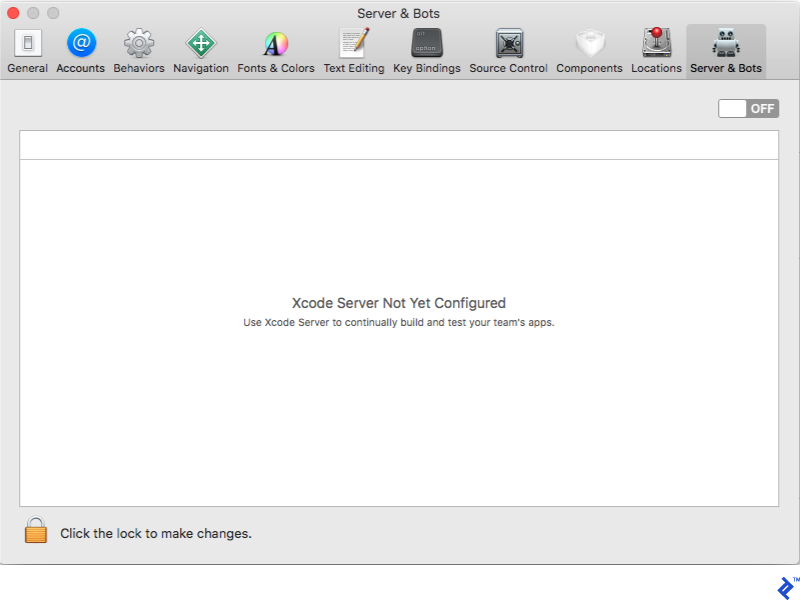Turn on the Xcode Server switch
800x600 pixels.
[x=748, y=108]
